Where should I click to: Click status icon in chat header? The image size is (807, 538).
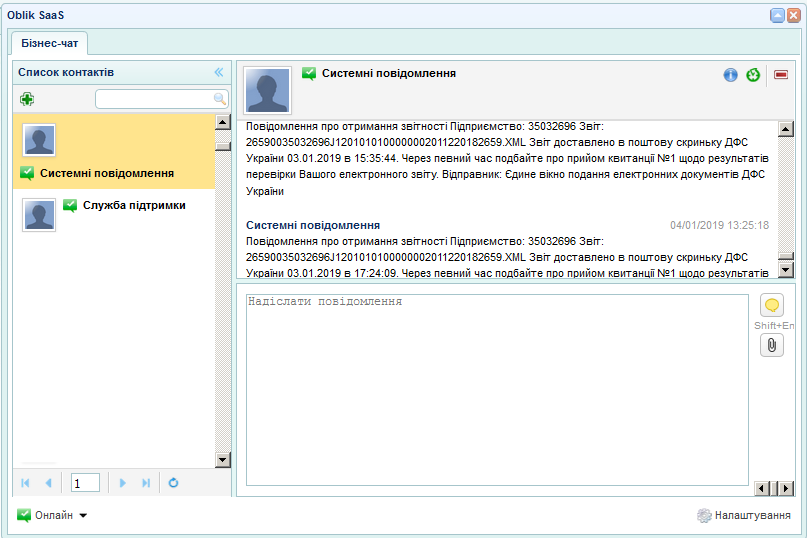click(x=309, y=74)
